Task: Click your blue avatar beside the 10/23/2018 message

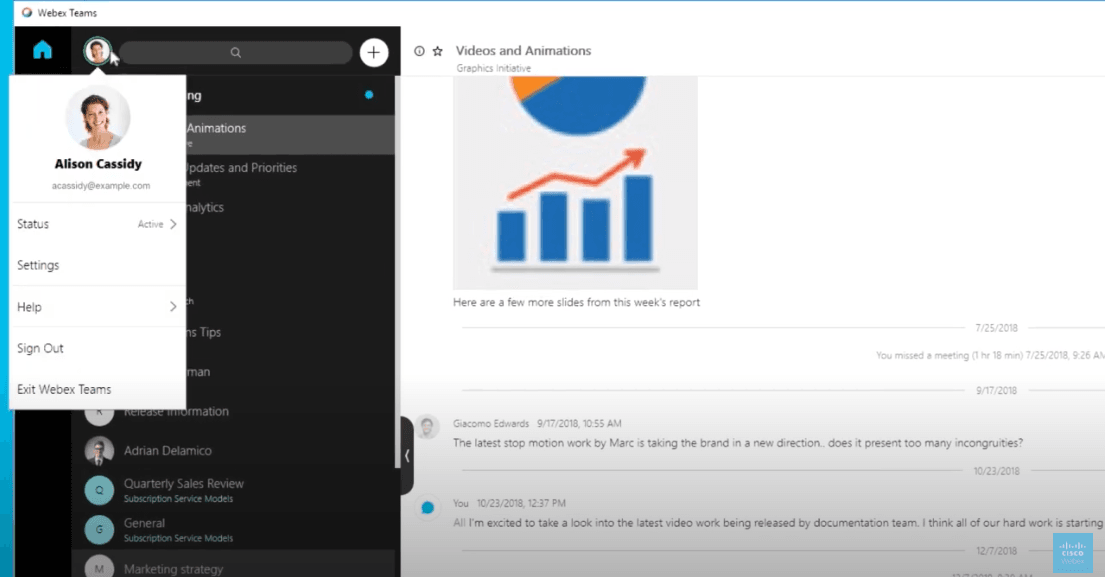Action: tap(427, 507)
